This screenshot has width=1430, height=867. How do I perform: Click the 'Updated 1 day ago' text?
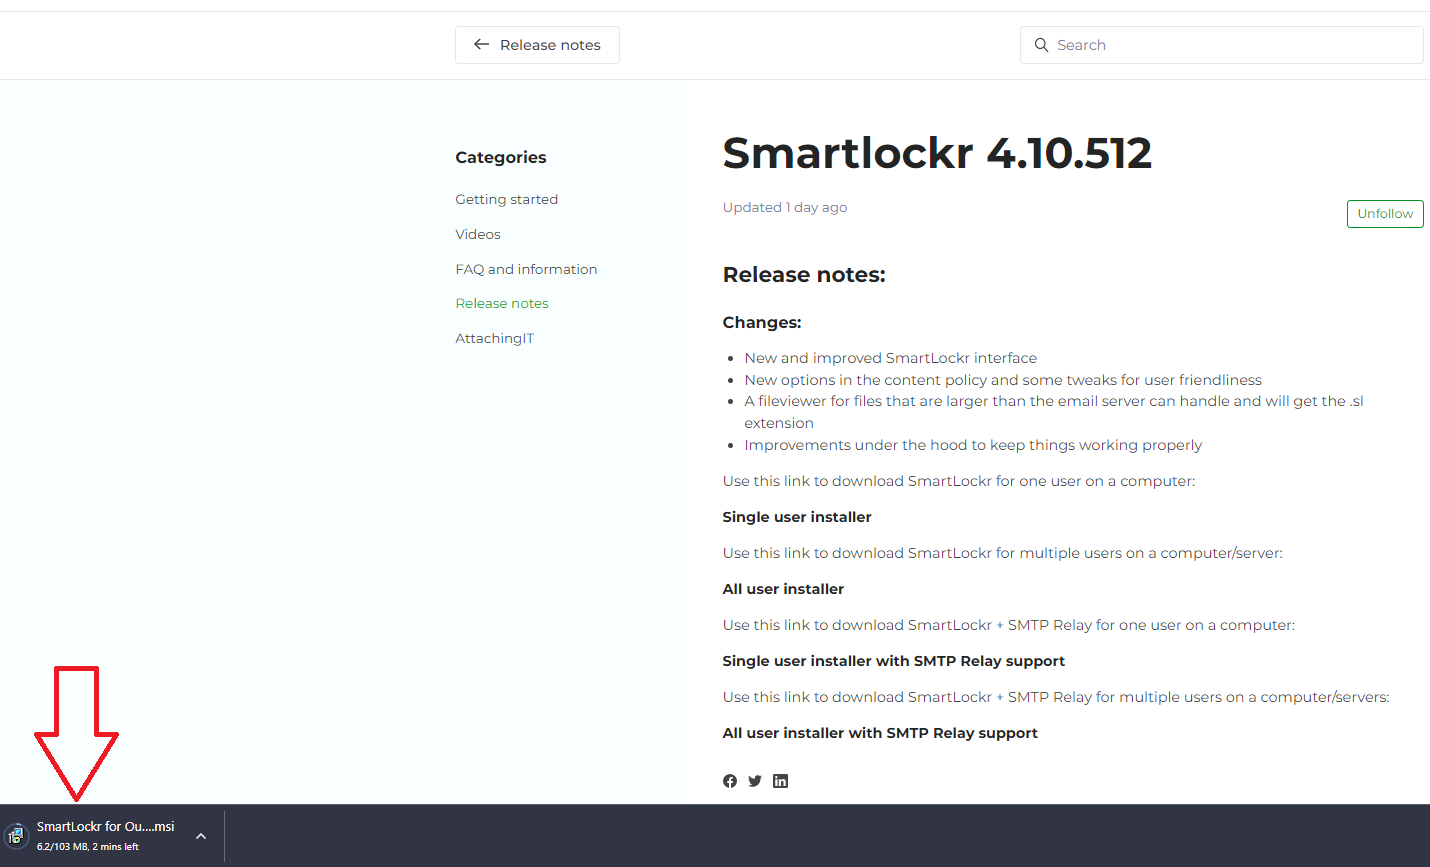[785, 207]
